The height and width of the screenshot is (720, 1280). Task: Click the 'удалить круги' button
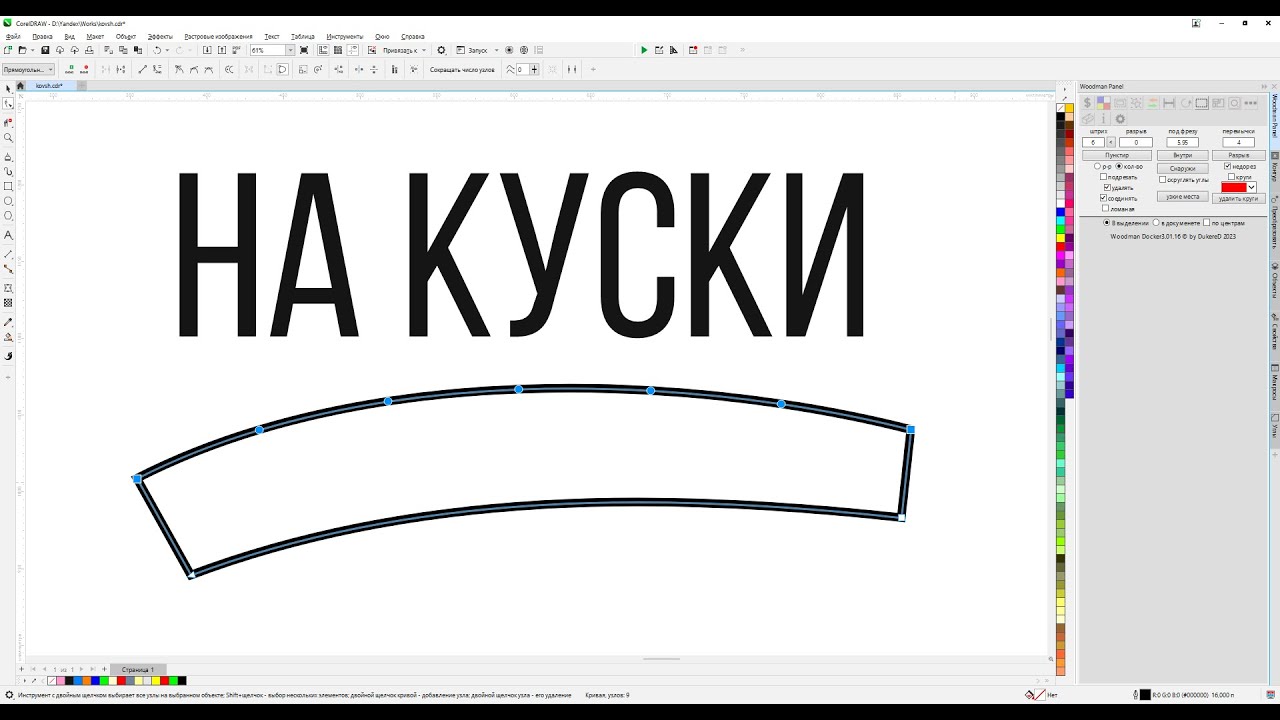(1239, 198)
